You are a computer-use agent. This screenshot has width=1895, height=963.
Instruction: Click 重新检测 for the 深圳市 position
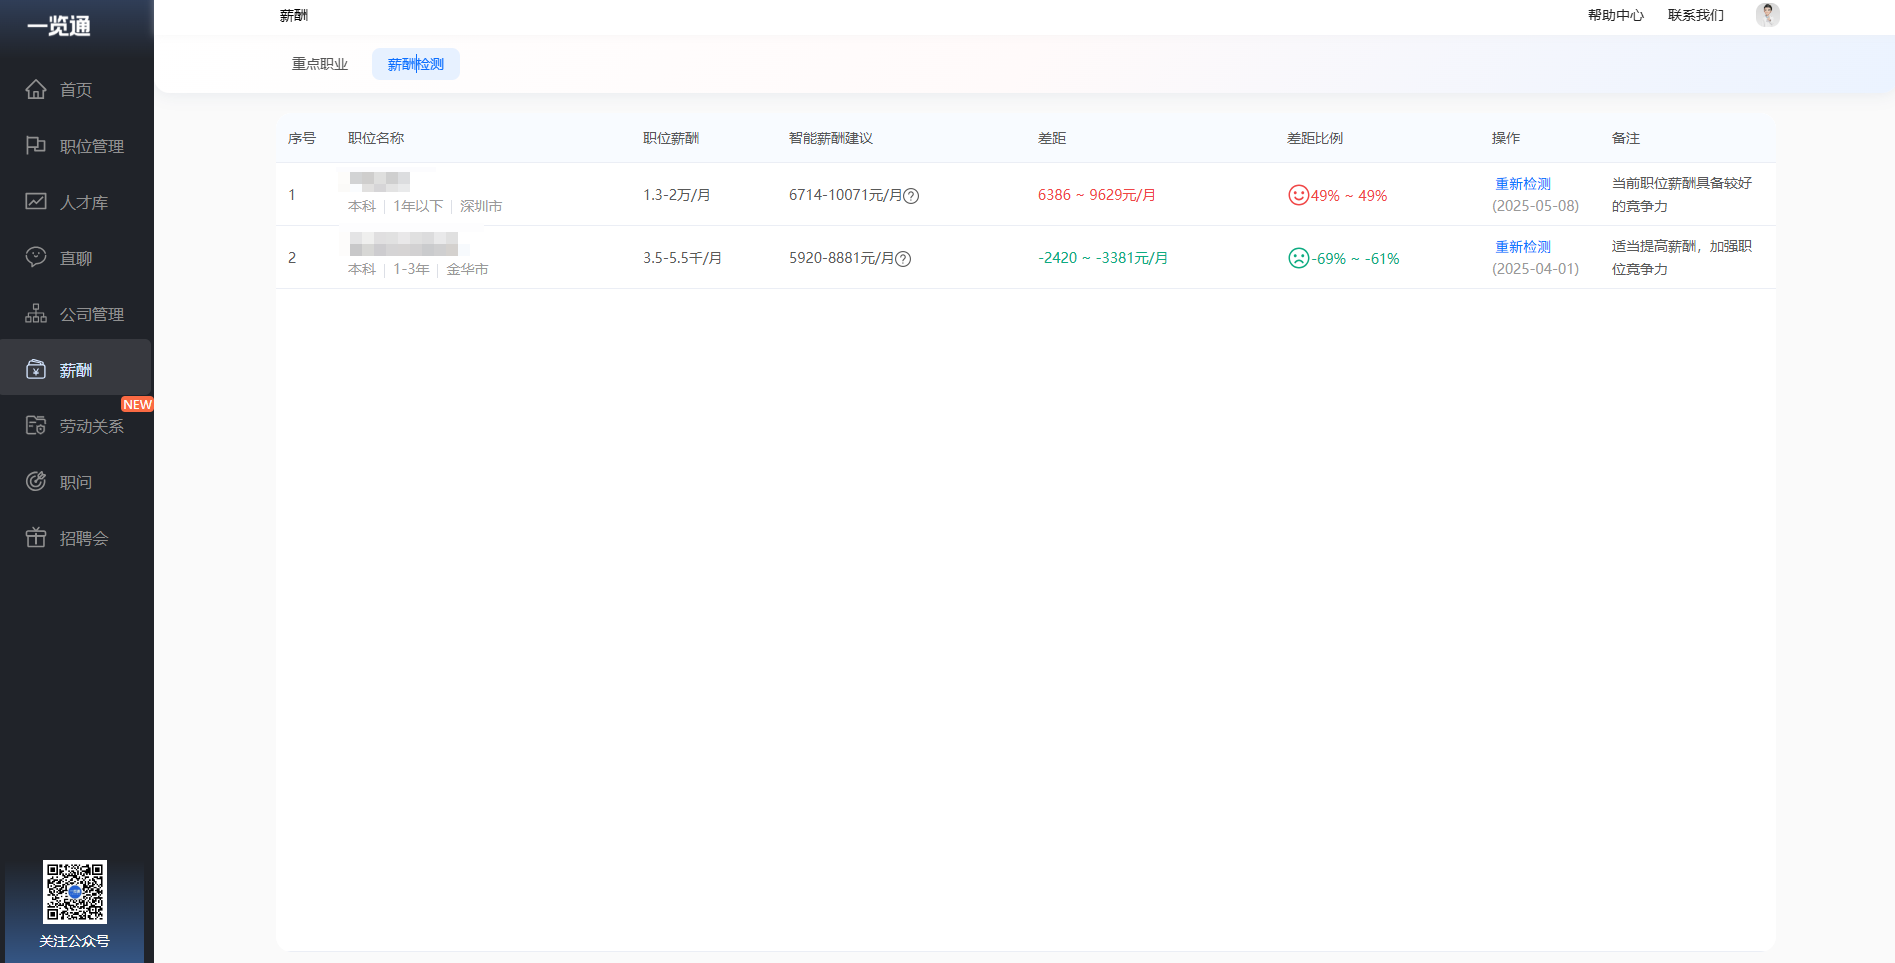pos(1523,184)
